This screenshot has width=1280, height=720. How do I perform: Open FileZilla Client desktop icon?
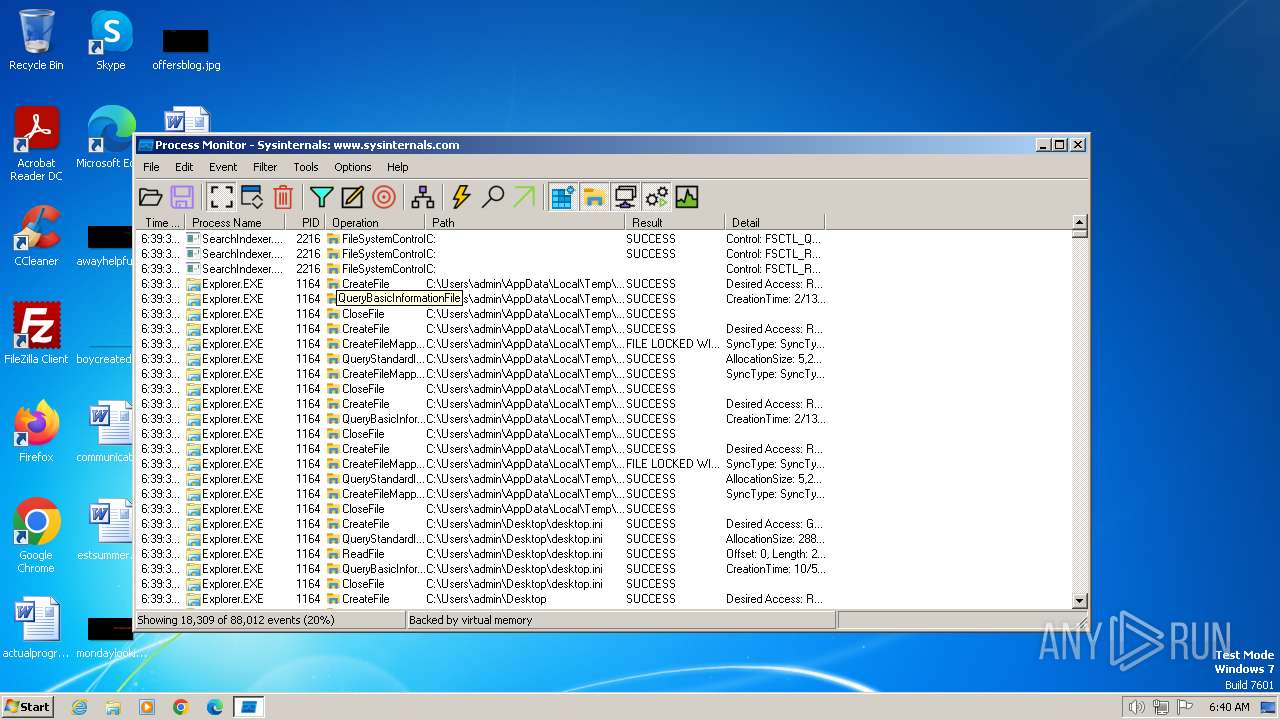tap(36, 333)
